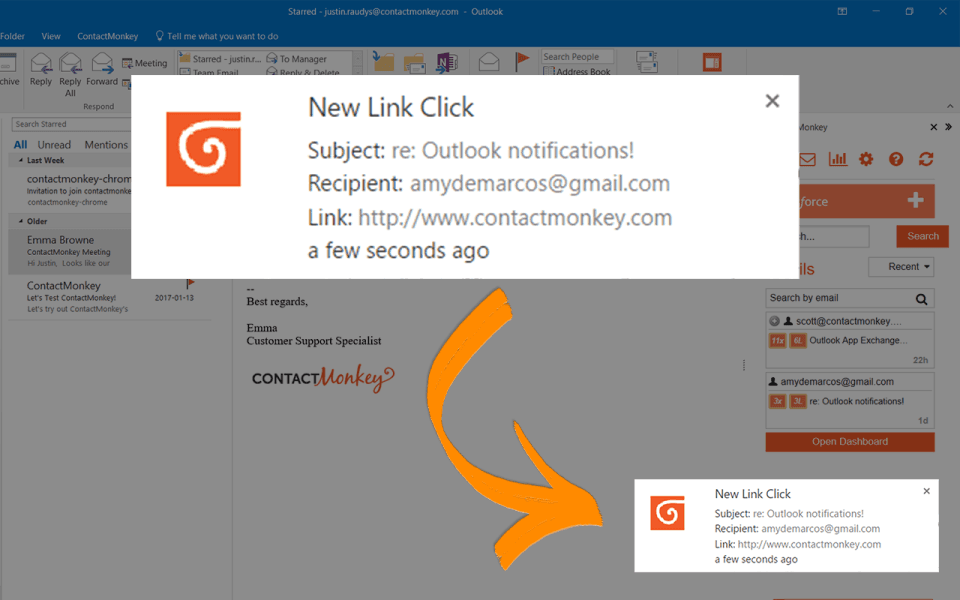The image size is (960, 600).
Task: Forward the selected email
Action: pos(102,70)
